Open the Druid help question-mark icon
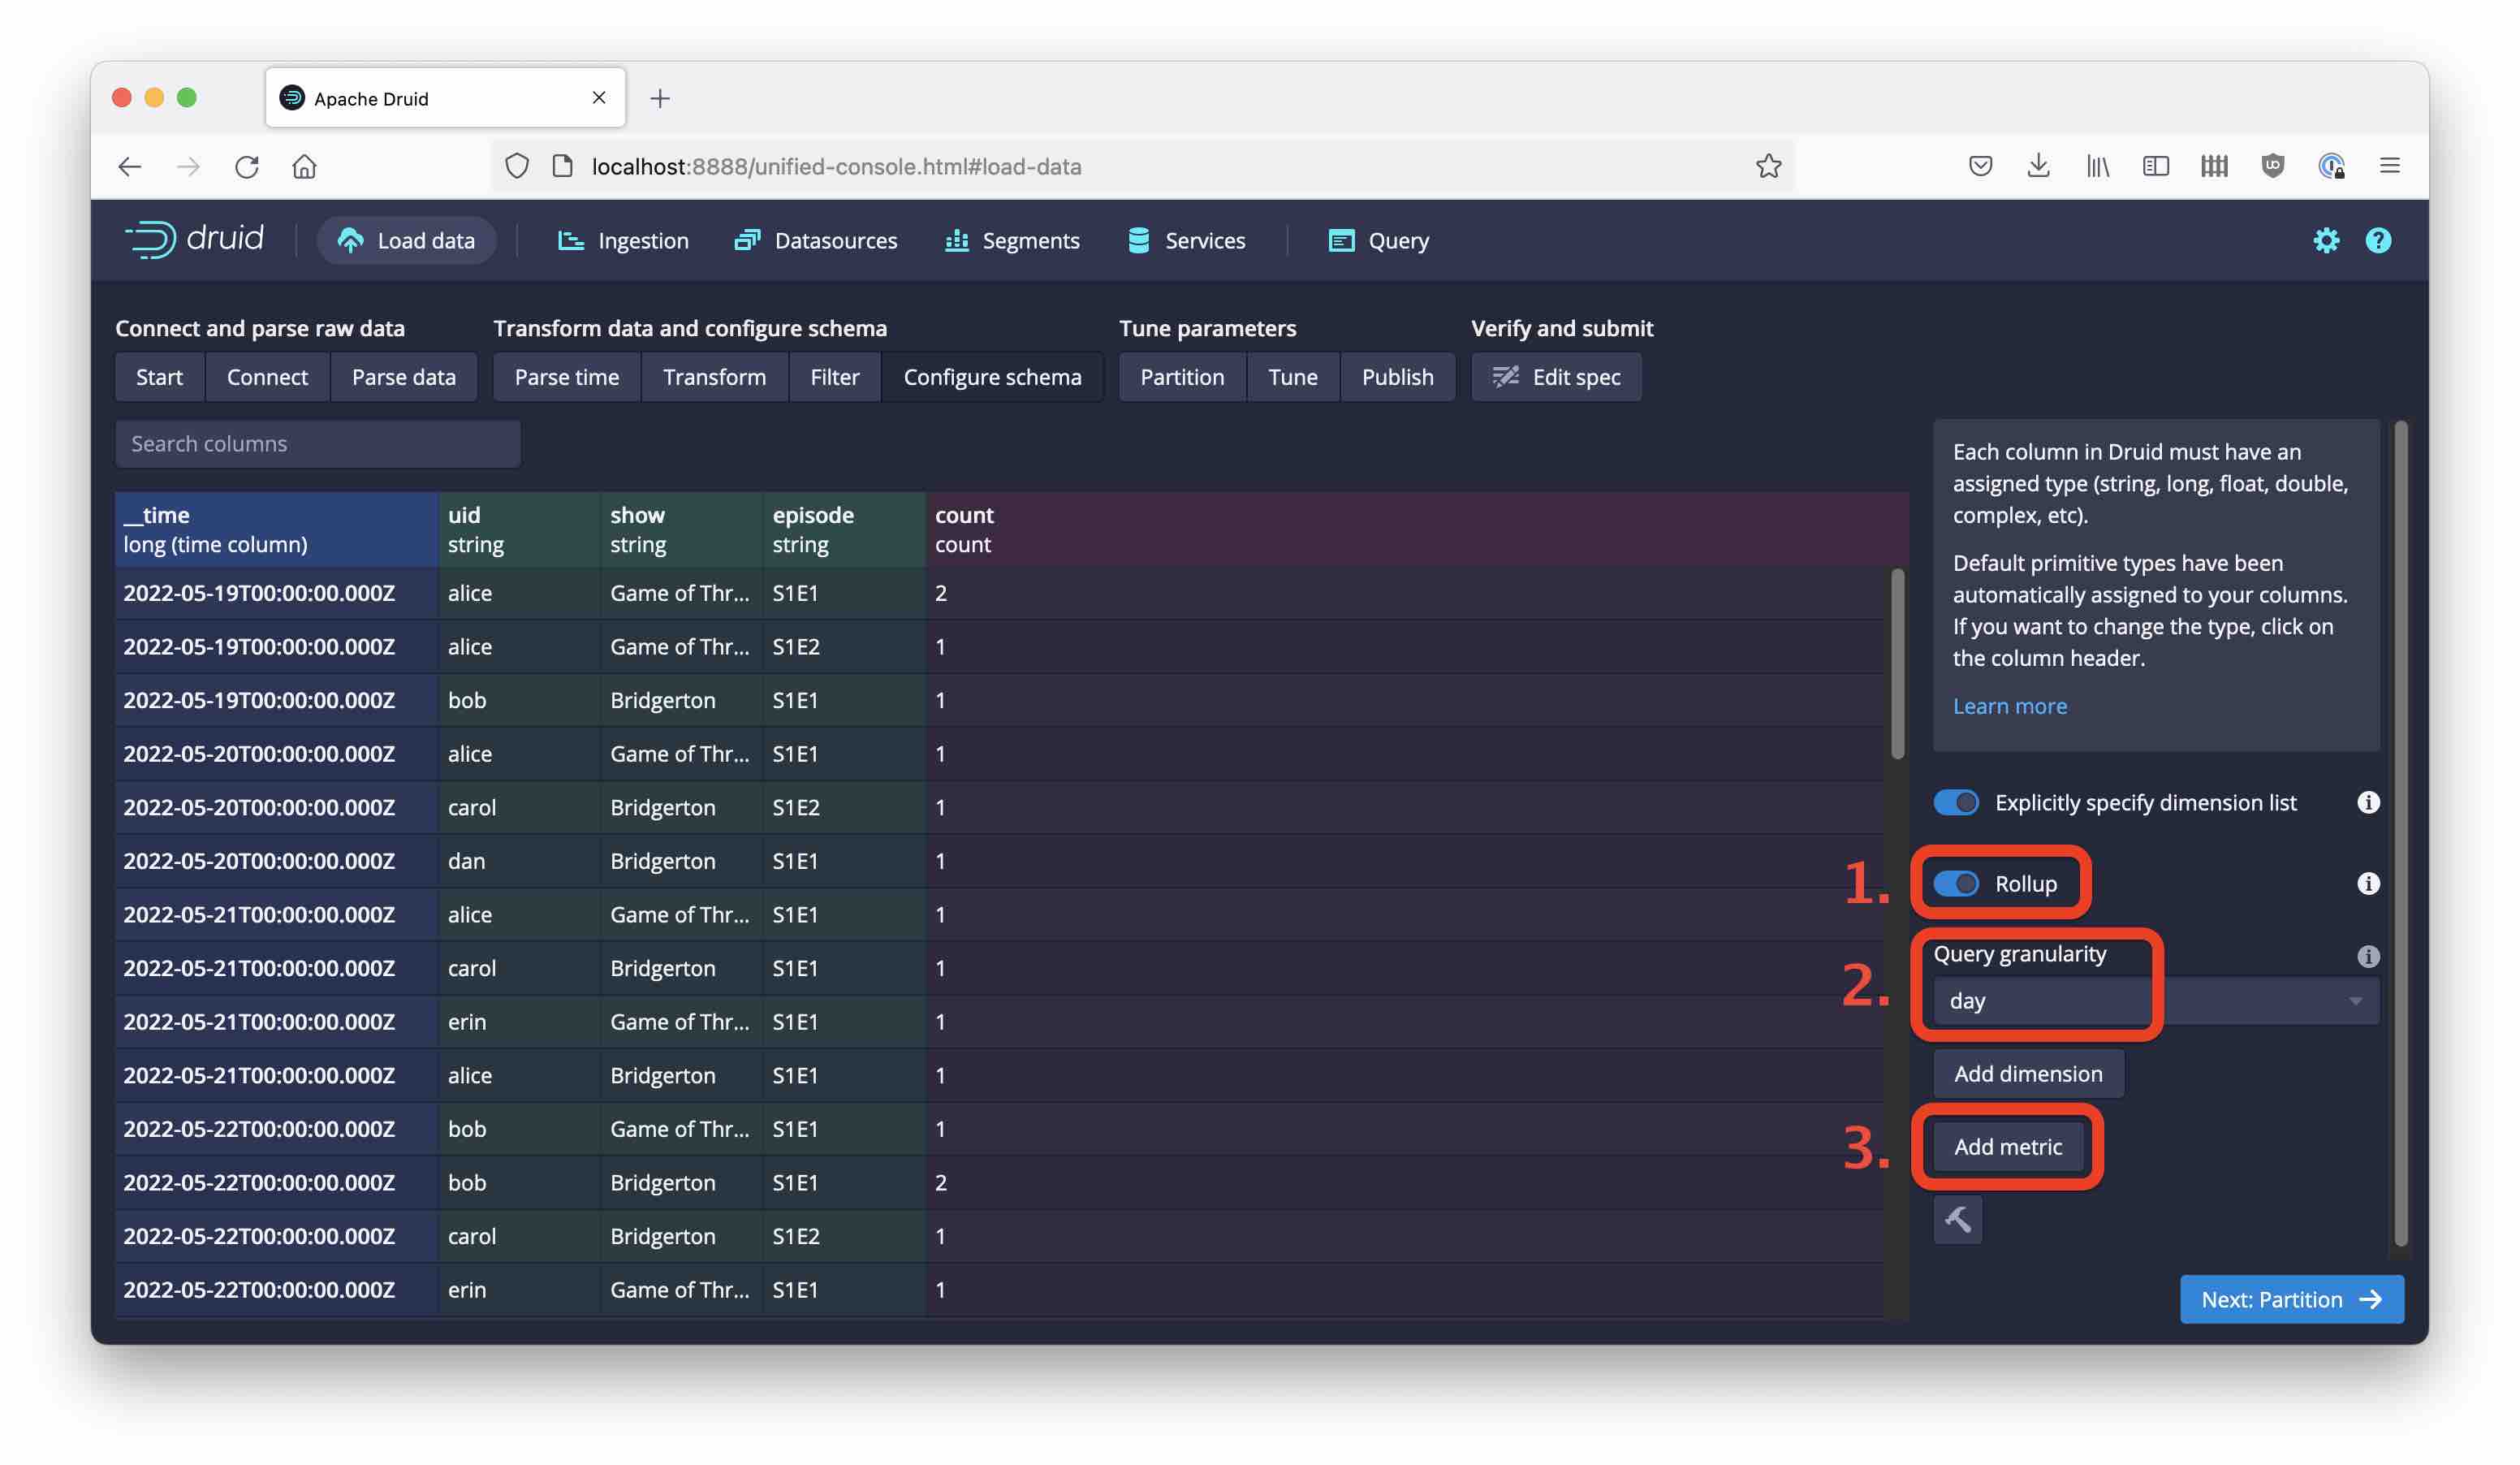Screen dimensions: 2520x1465 click(2377, 241)
